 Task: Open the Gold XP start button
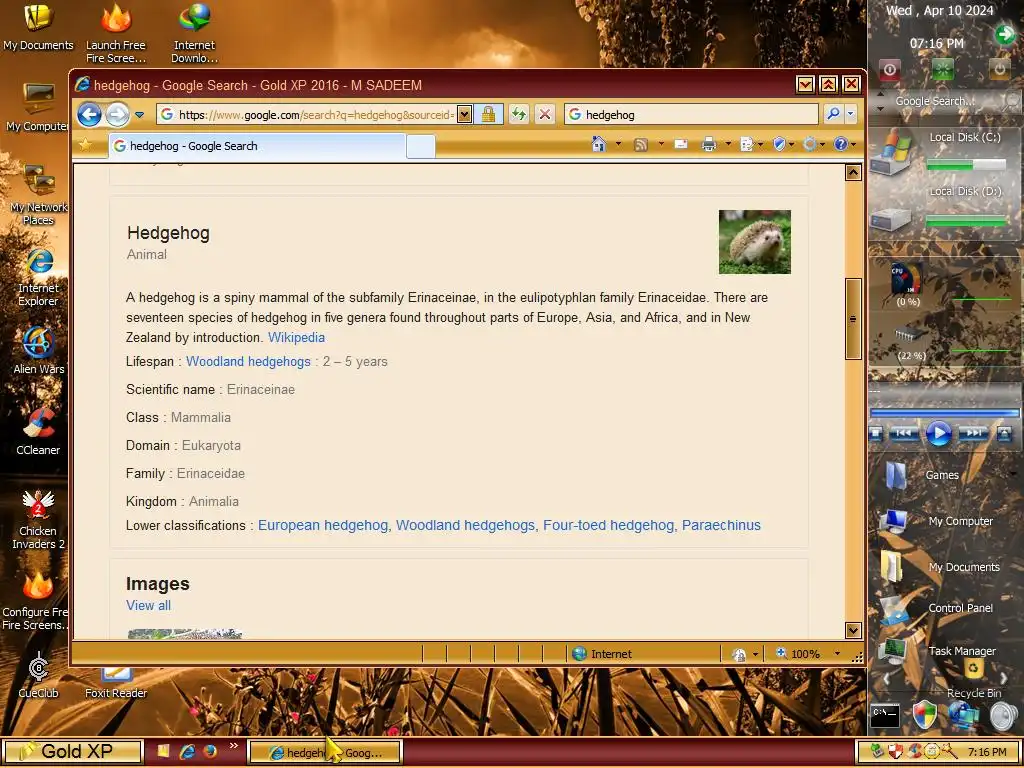(x=72, y=751)
